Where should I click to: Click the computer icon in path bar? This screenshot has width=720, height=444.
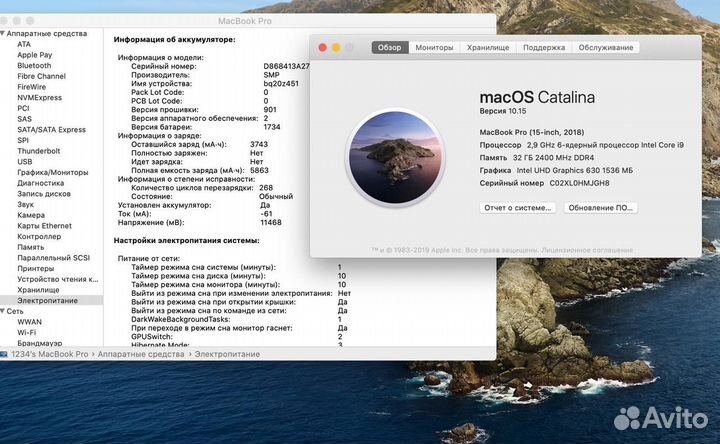(4, 354)
